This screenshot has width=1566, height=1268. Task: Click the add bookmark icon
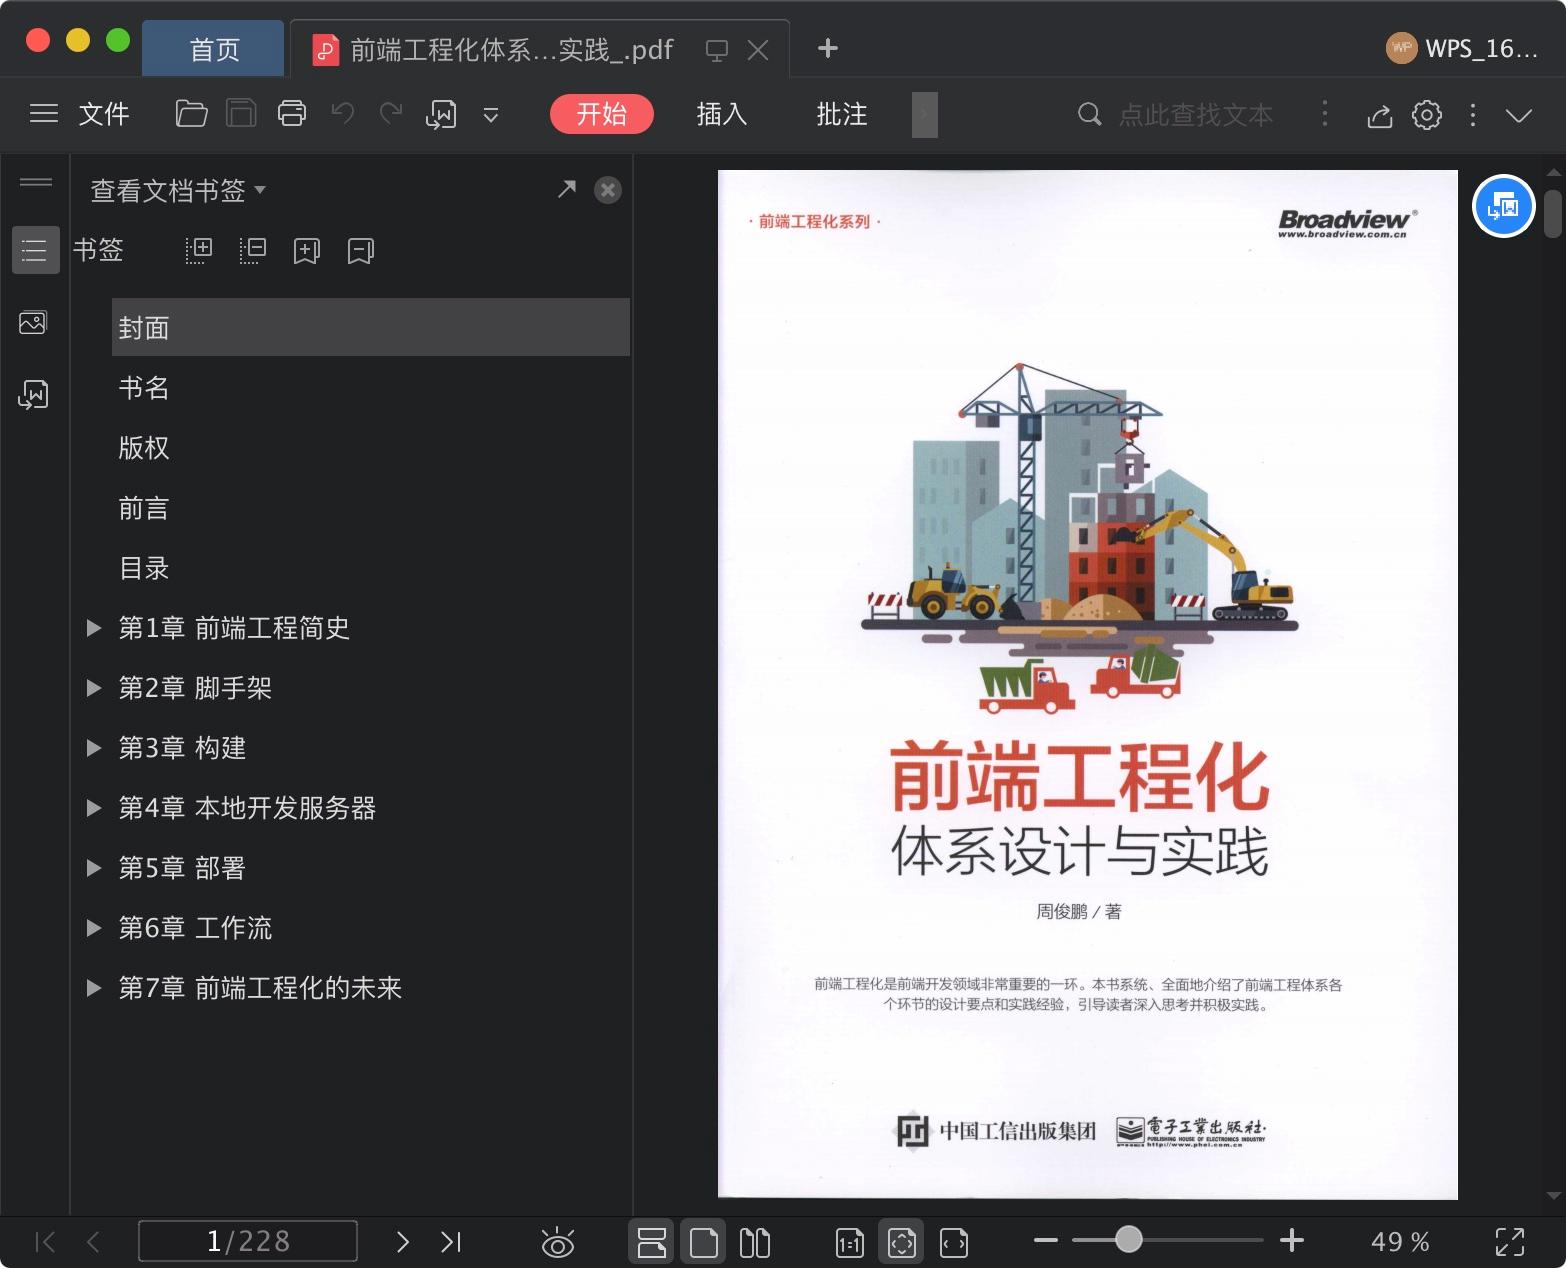[307, 251]
